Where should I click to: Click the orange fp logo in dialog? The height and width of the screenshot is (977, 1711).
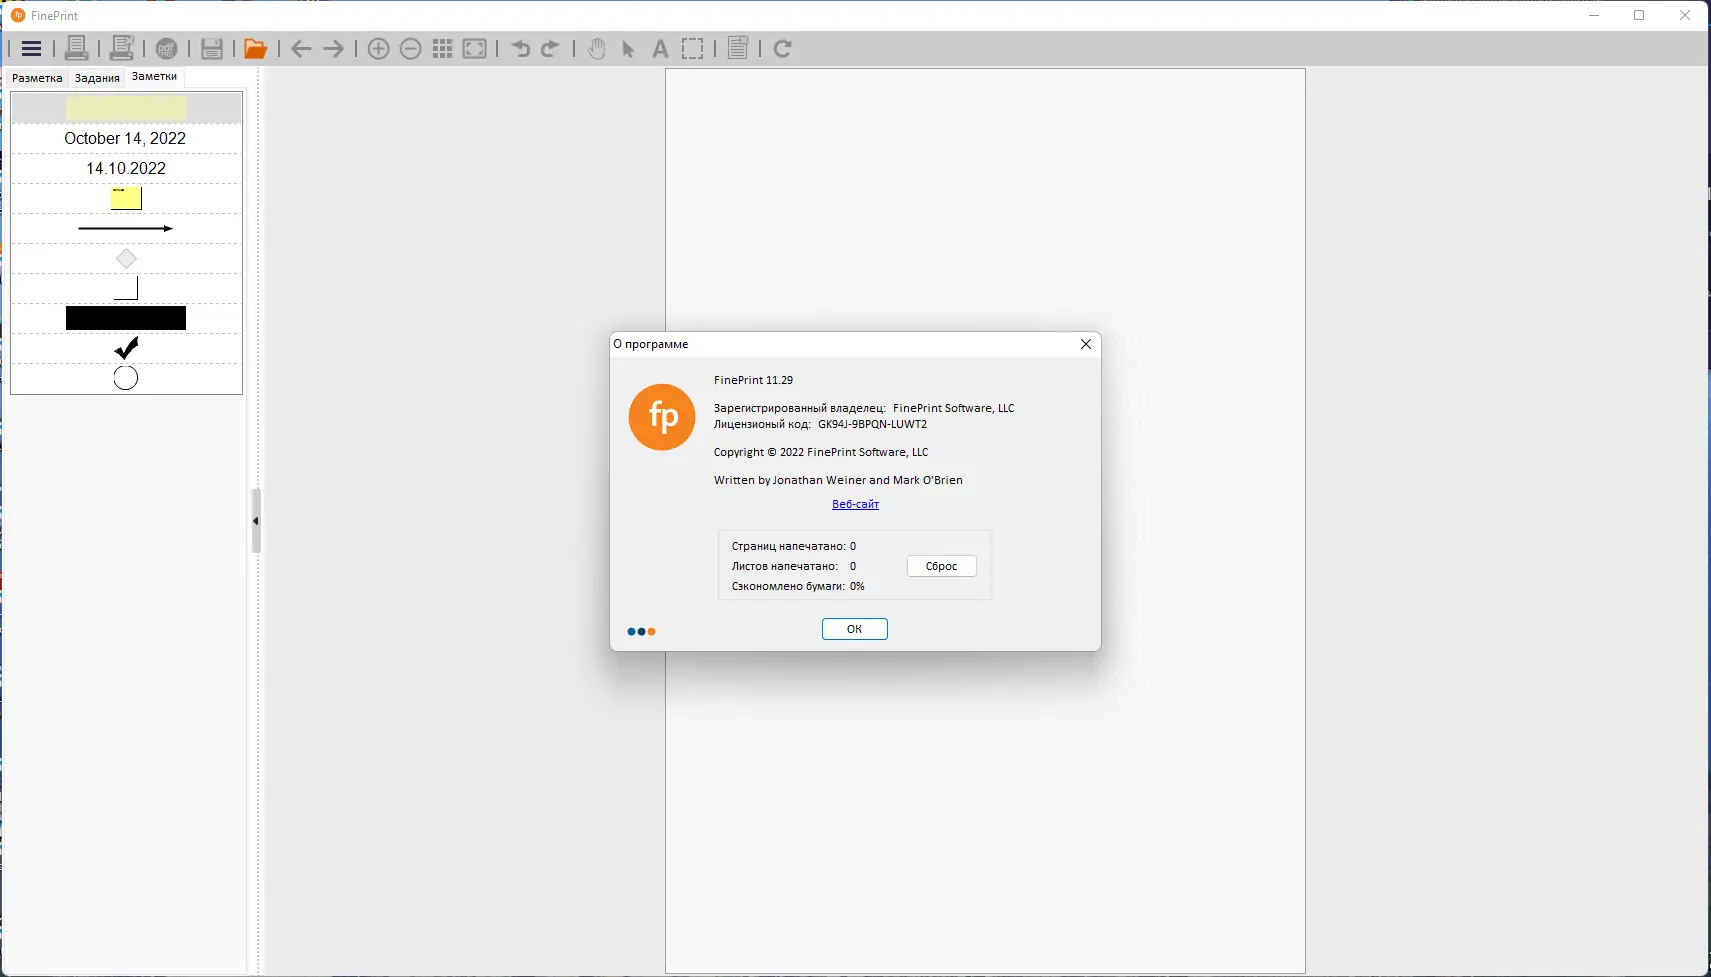click(x=662, y=417)
